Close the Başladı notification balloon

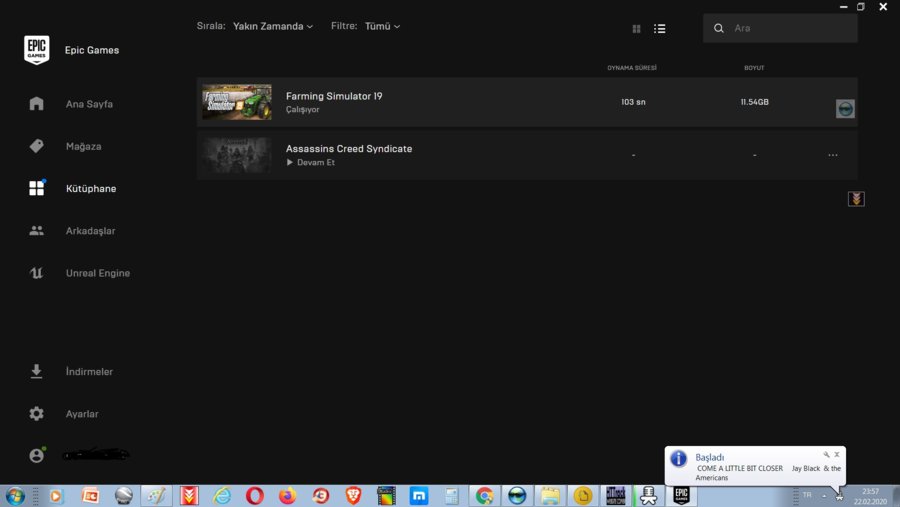(837, 454)
